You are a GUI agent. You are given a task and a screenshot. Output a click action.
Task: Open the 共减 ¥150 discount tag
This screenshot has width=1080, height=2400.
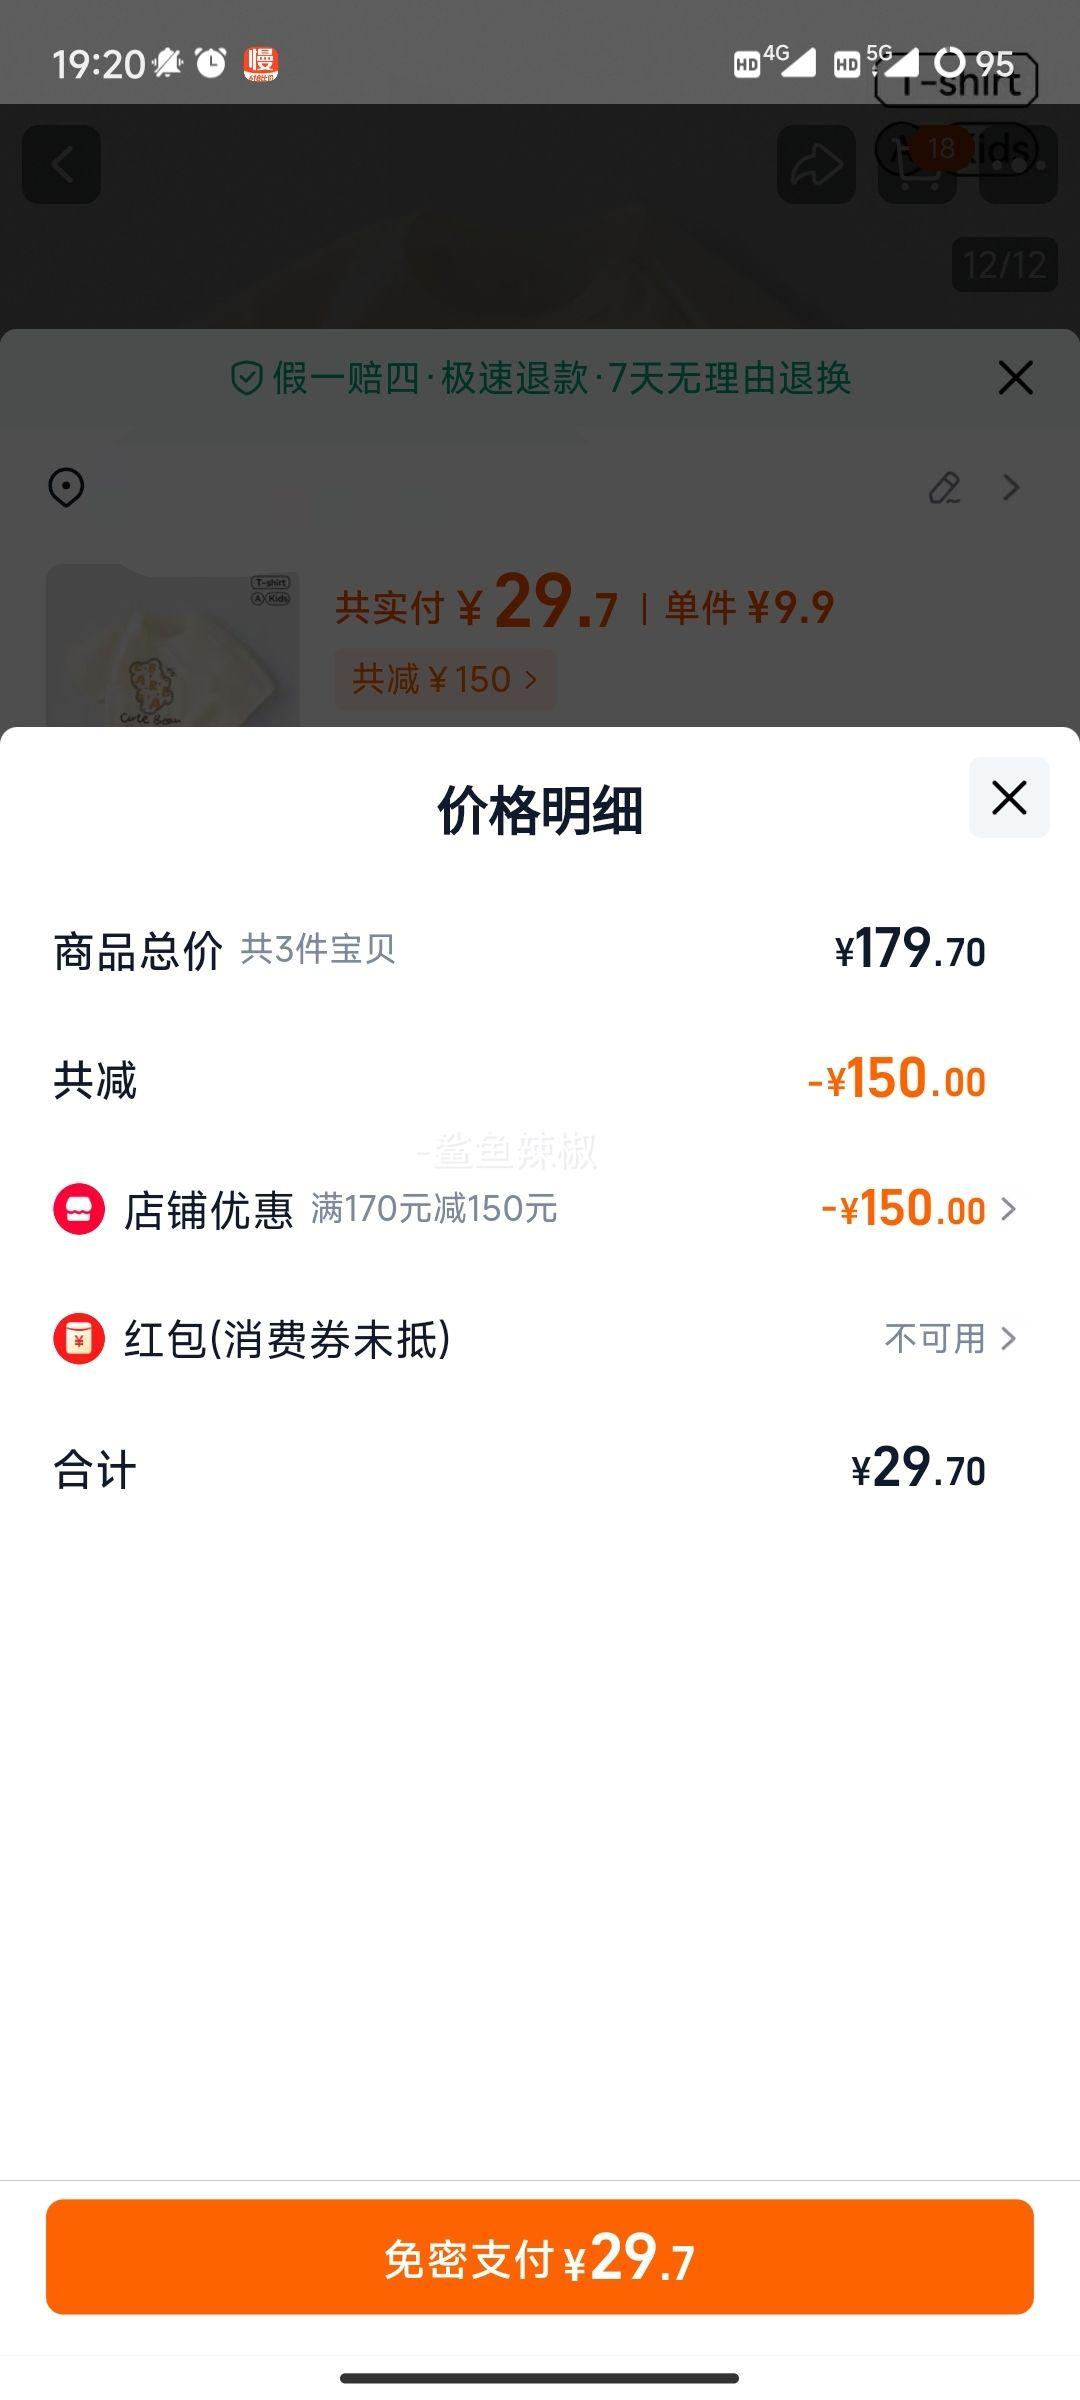pos(445,680)
